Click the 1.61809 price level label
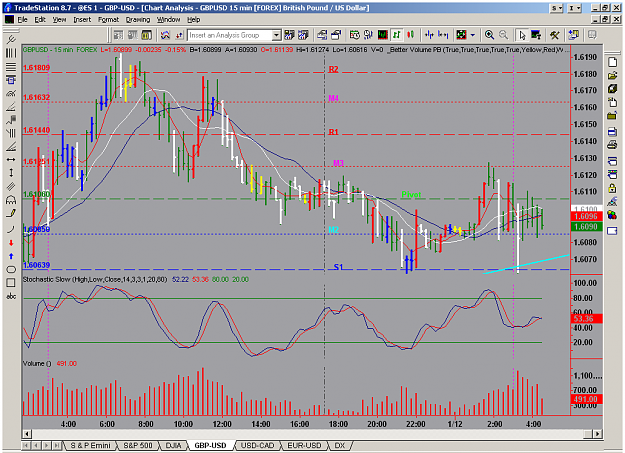The width and height of the screenshot is (625, 453). point(36,67)
